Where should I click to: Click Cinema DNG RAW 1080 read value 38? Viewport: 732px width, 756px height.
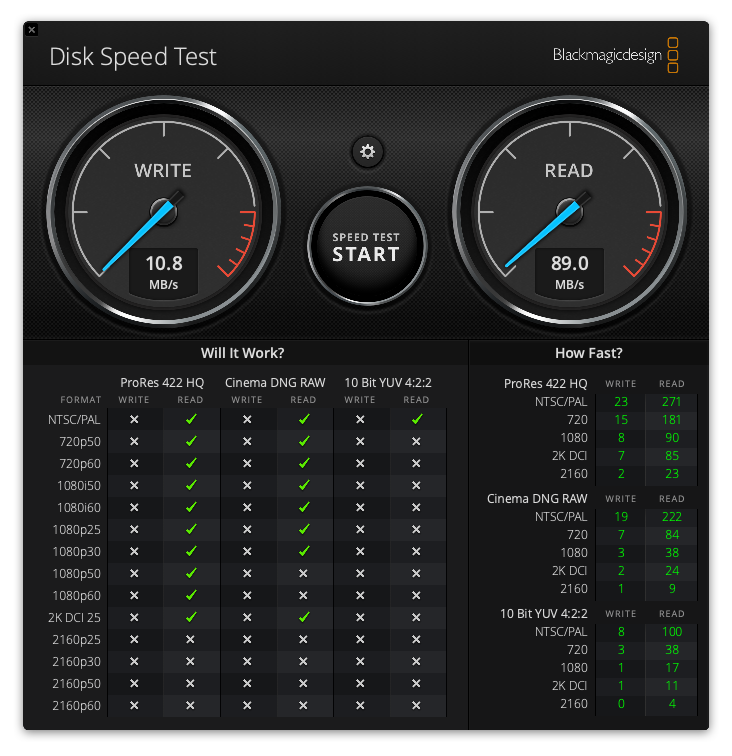point(672,553)
